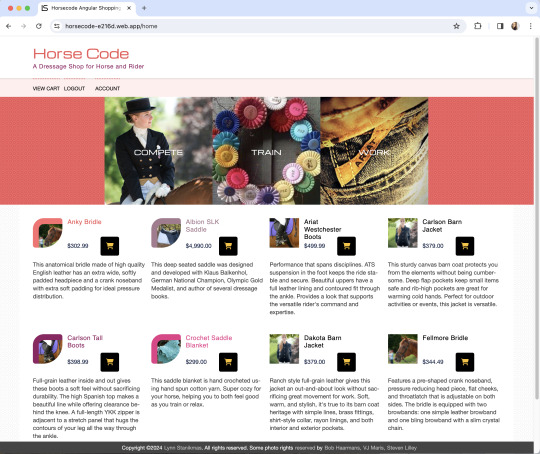540x454 pixels.
Task: Add Albion SLK Saddle to cart
Action: pyautogui.click(x=228, y=246)
